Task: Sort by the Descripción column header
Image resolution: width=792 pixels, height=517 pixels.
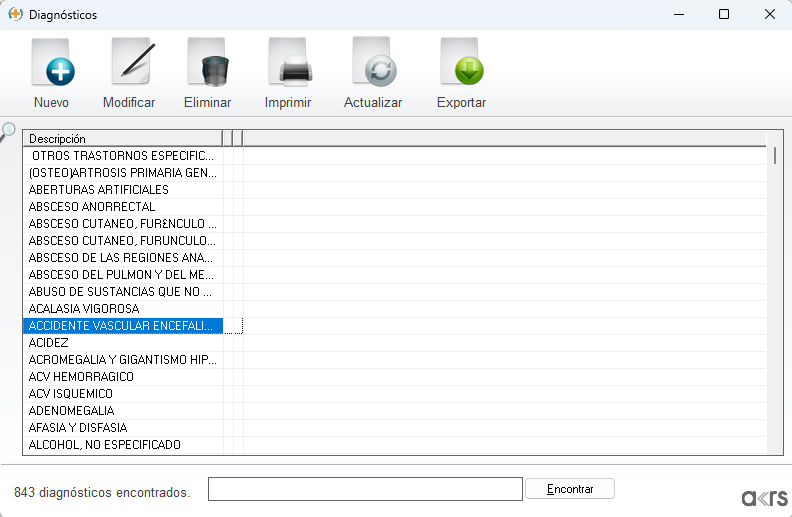Action: [x=122, y=138]
